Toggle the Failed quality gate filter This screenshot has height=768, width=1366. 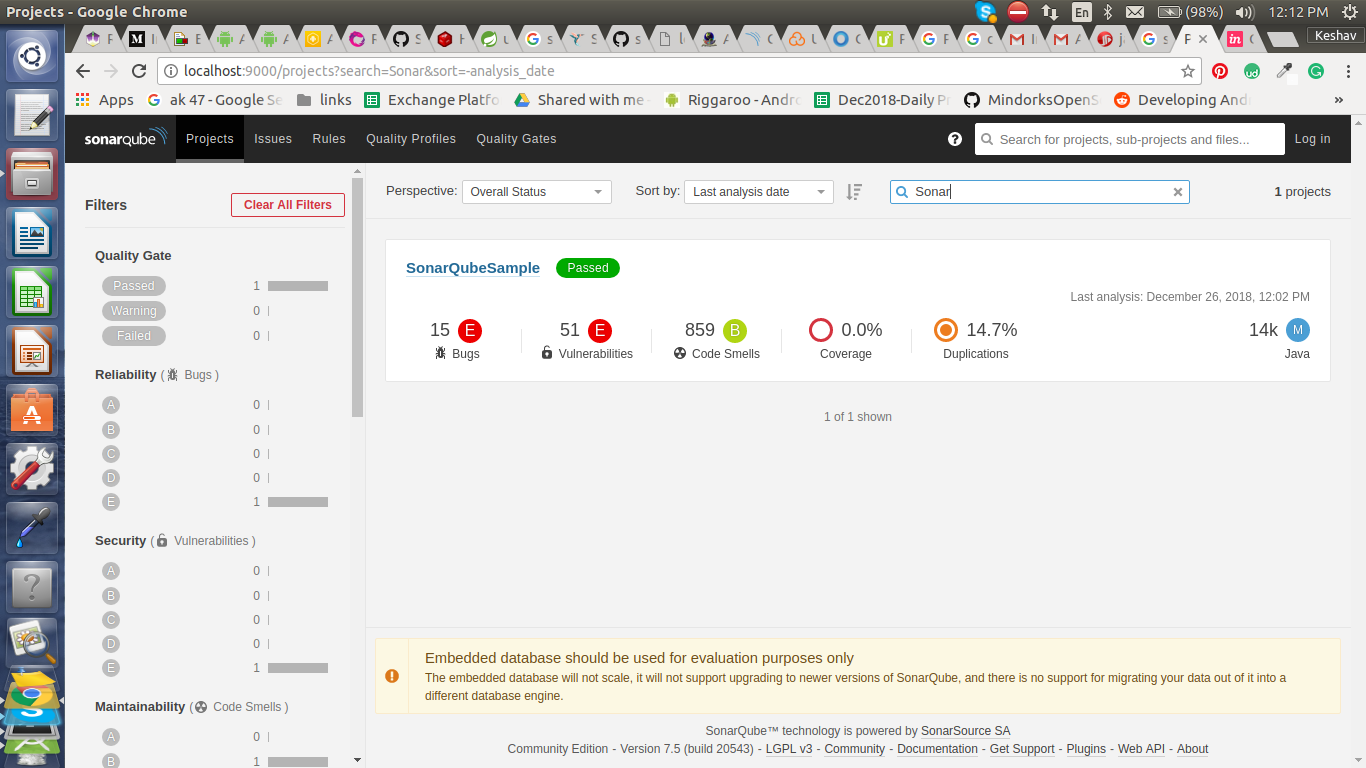click(x=134, y=336)
